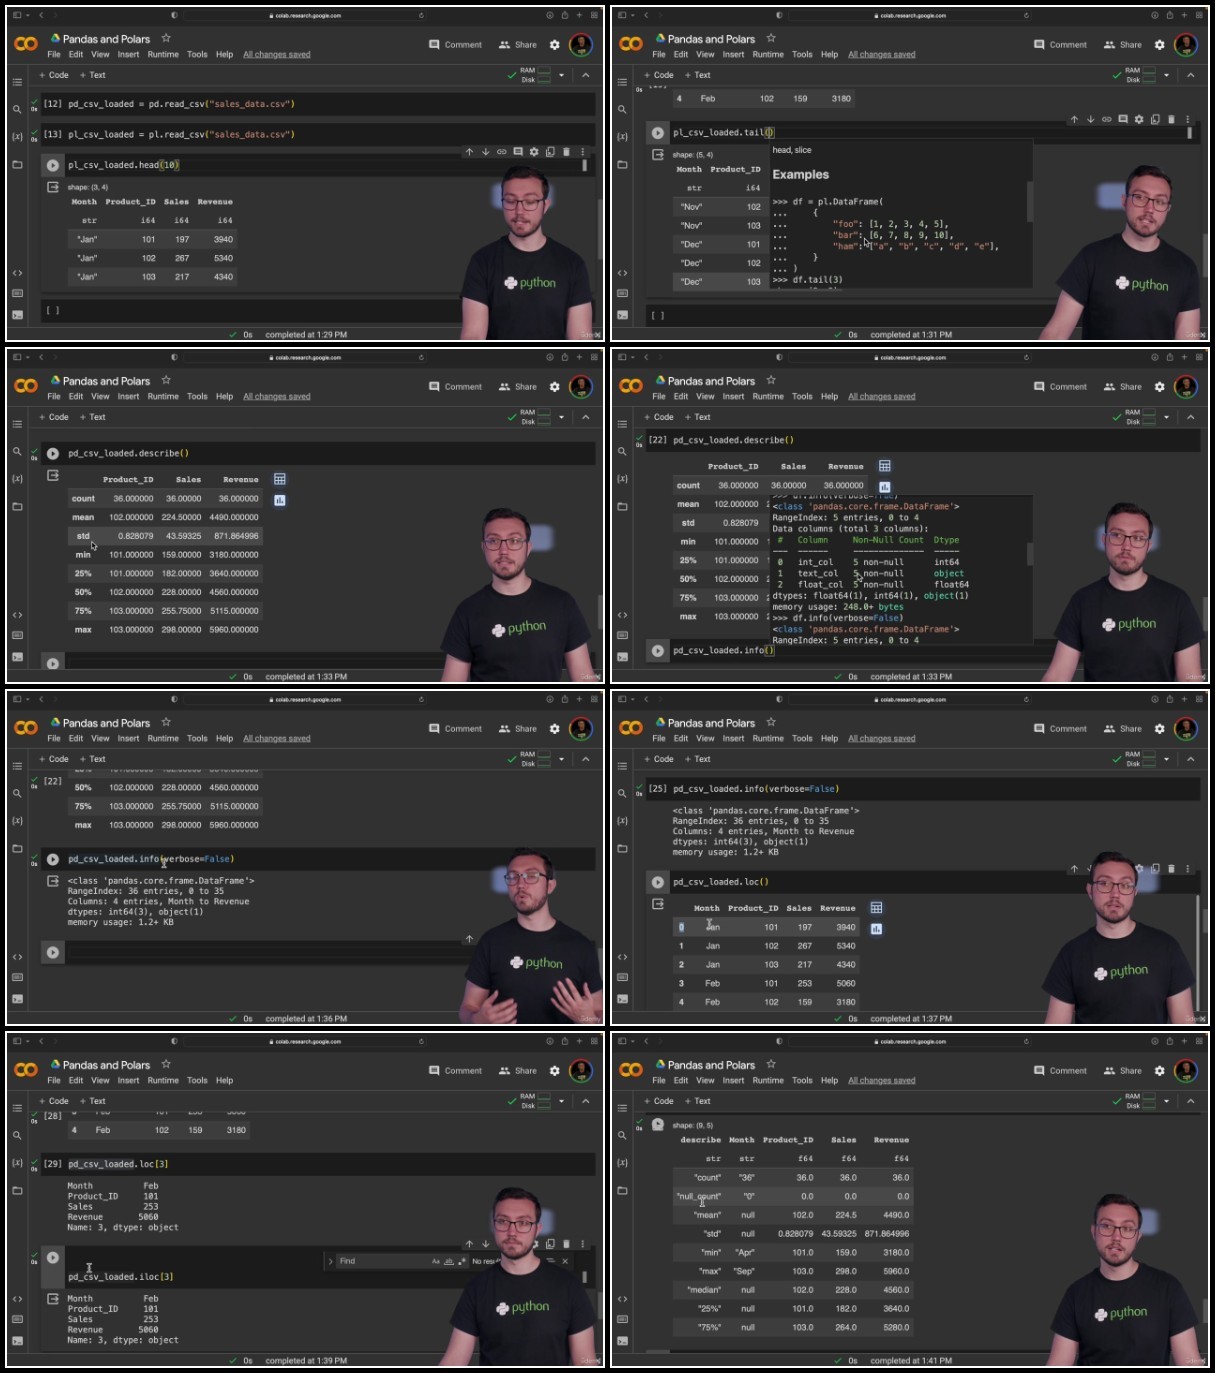Open RAM/Disk dropdown in the 1:39 PM panel
The image size is (1215, 1373).
[561, 1101]
